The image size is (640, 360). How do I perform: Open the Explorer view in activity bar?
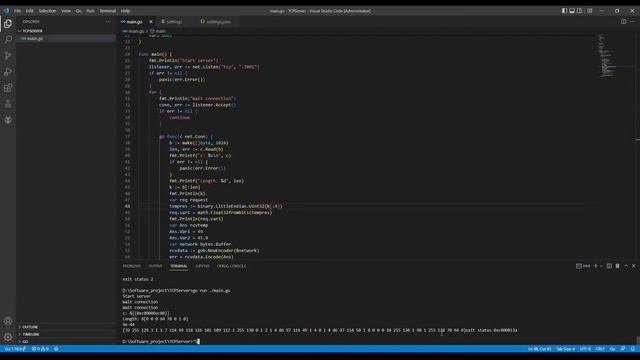8,24
